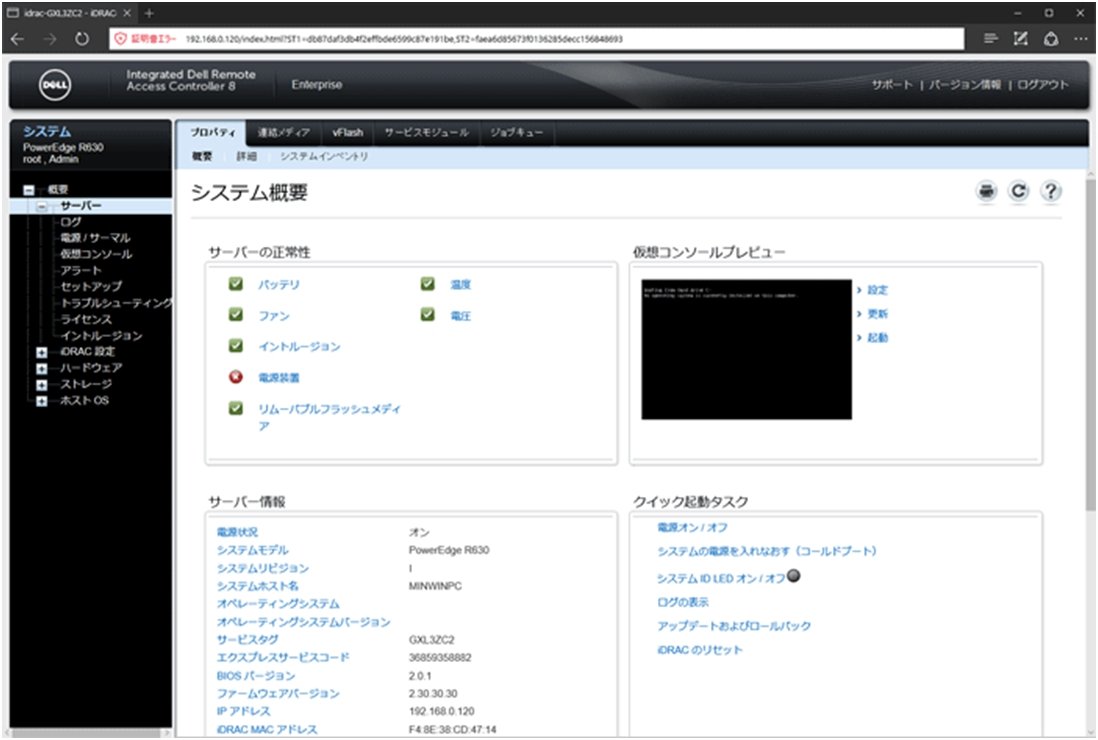The height and width of the screenshot is (740, 1098).
Task: Open virtual console 設定 link
Action: [x=877, y=290]
